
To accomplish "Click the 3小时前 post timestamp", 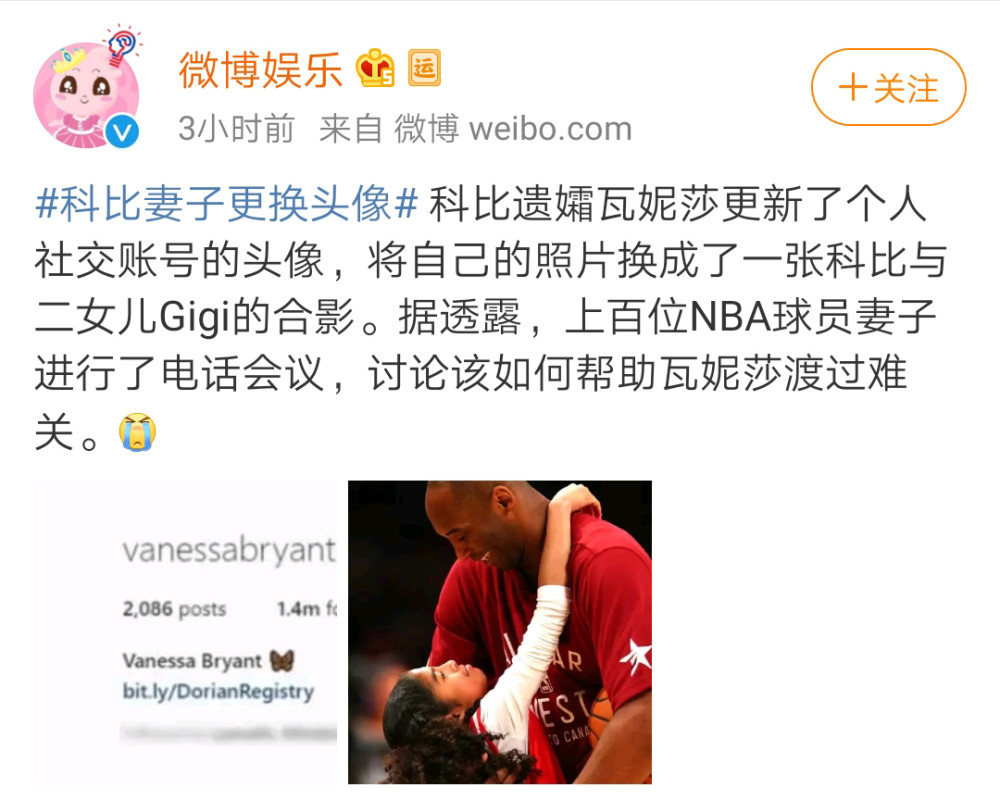I will [236, 129].
